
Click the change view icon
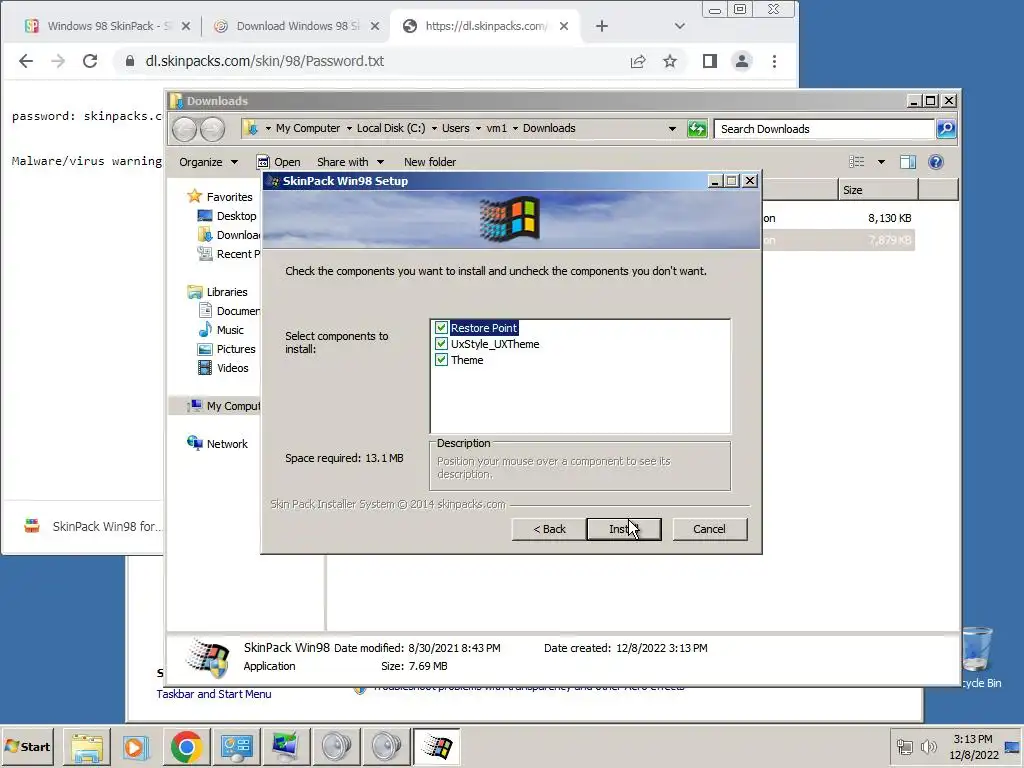[x=856, y=162]
